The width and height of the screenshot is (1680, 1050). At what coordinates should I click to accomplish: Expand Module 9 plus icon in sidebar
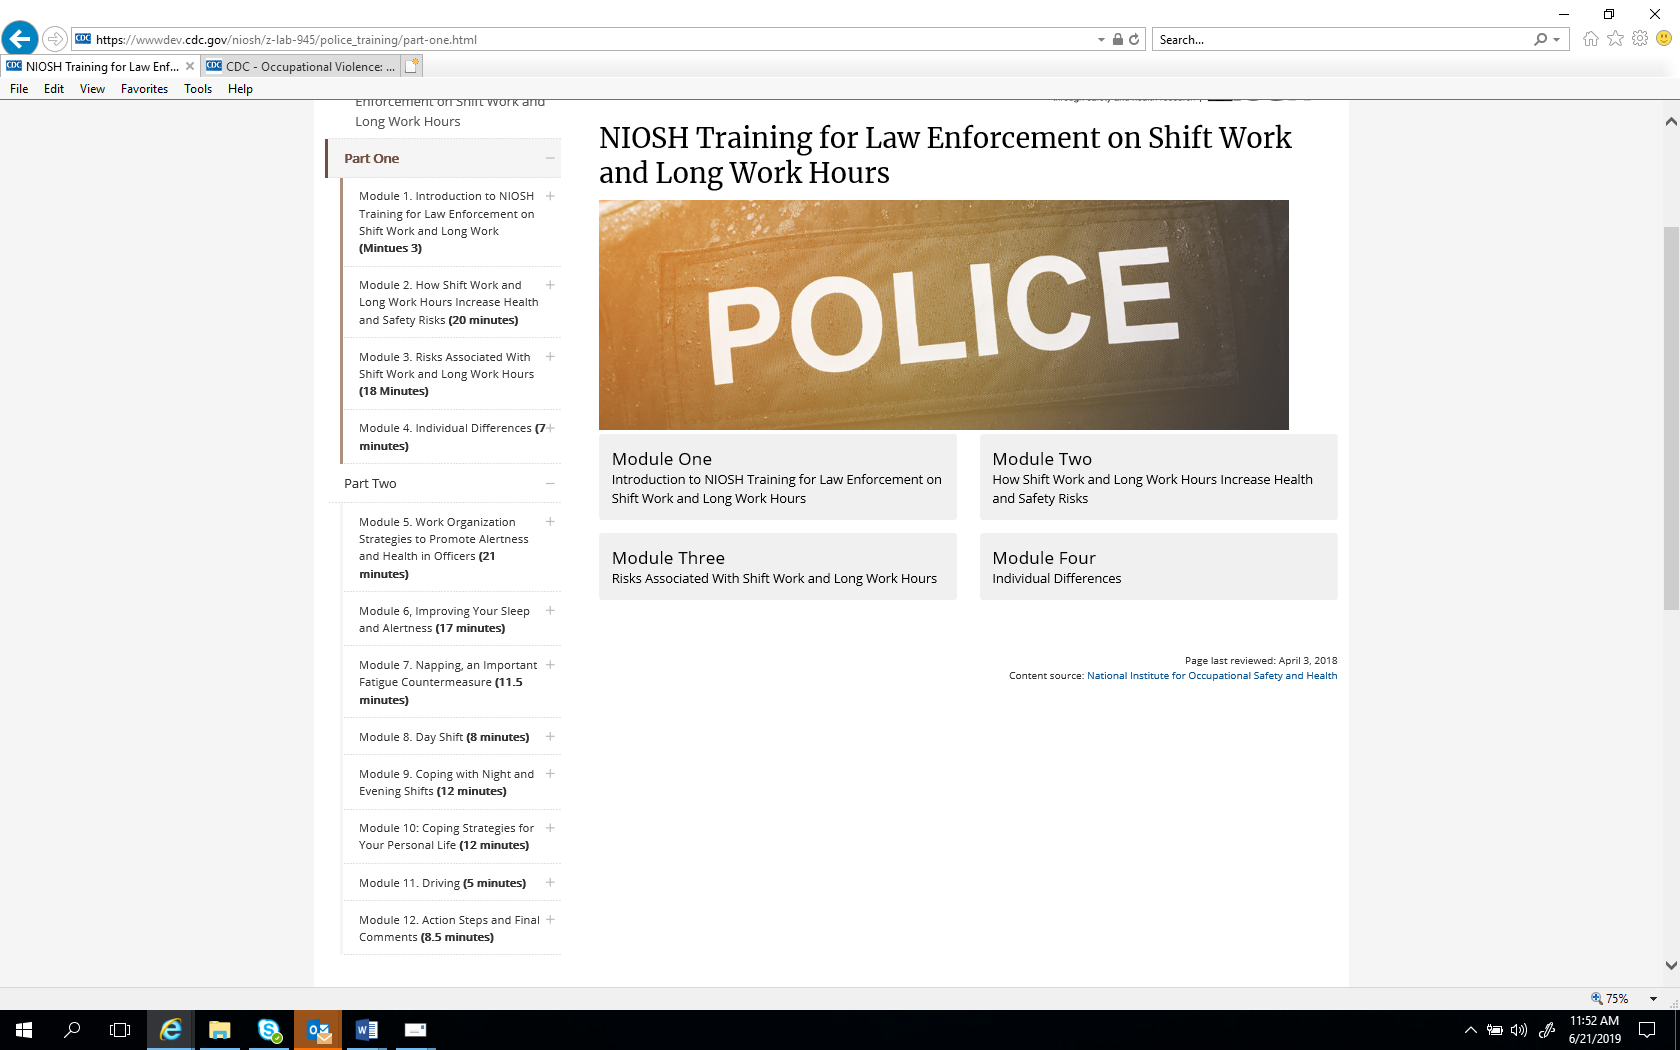coord(550,774)
